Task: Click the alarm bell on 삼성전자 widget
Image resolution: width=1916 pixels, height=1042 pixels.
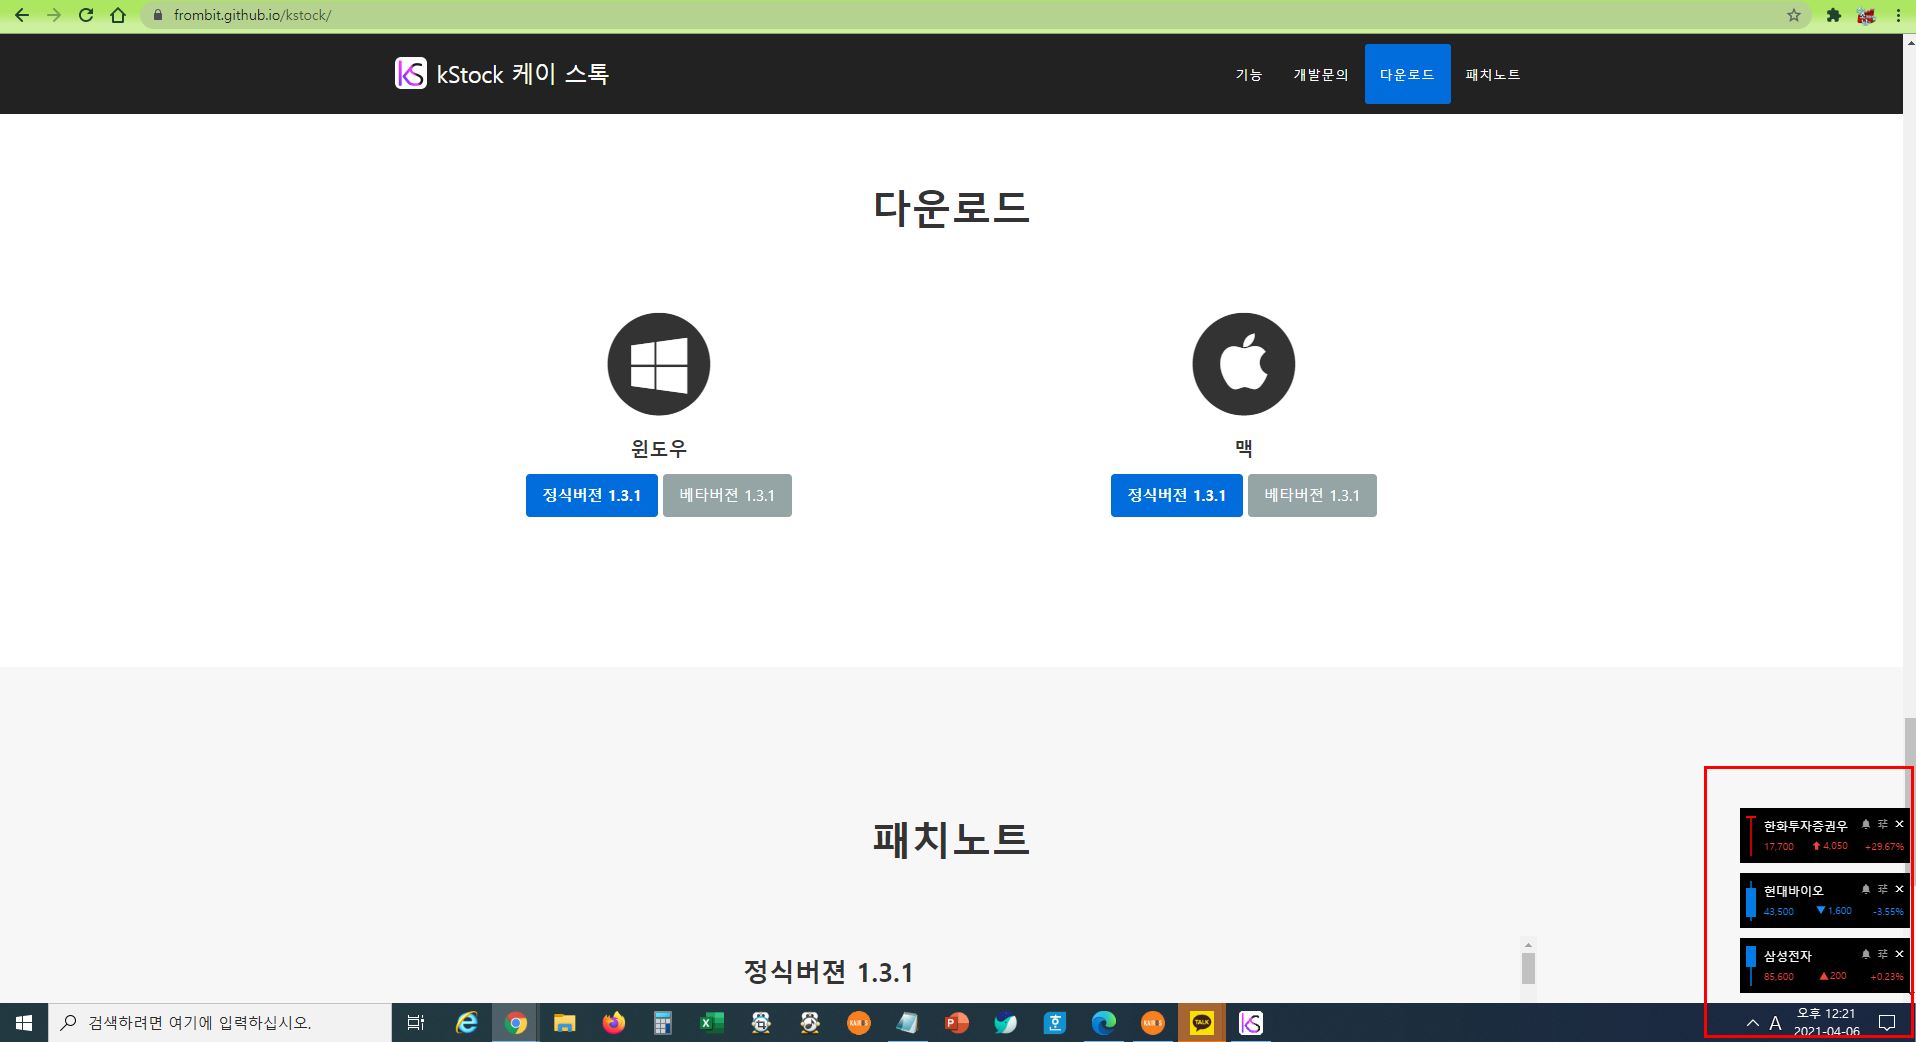Action: point(1865,954)
